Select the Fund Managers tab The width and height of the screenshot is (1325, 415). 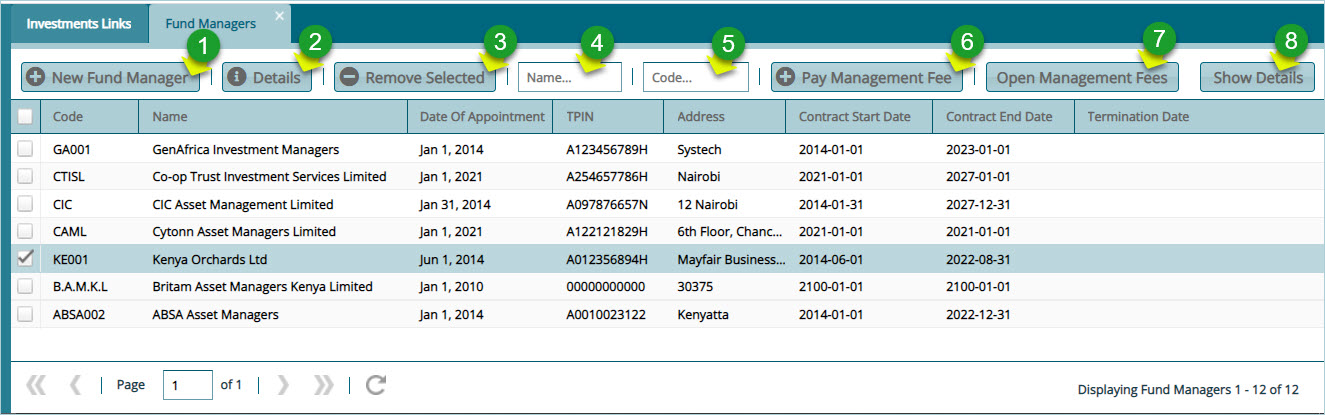[220, 24]
